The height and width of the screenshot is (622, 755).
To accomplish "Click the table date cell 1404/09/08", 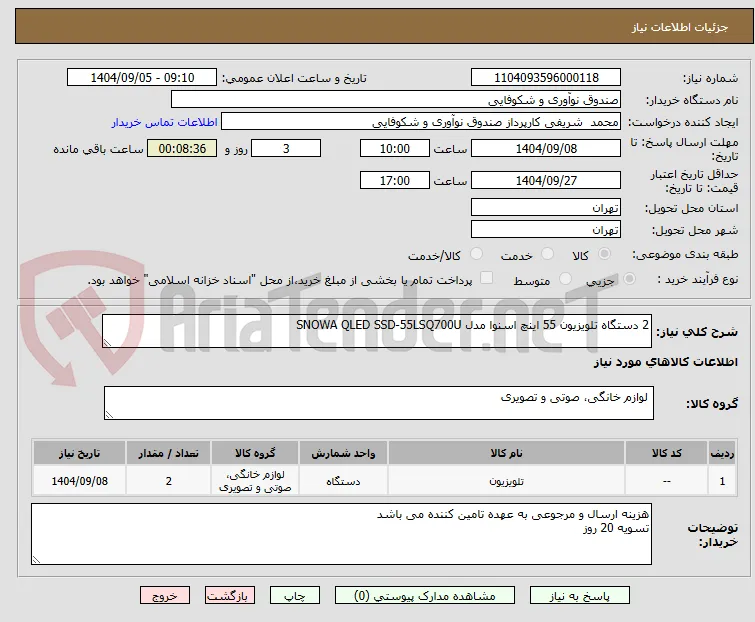I will [79, 481].
